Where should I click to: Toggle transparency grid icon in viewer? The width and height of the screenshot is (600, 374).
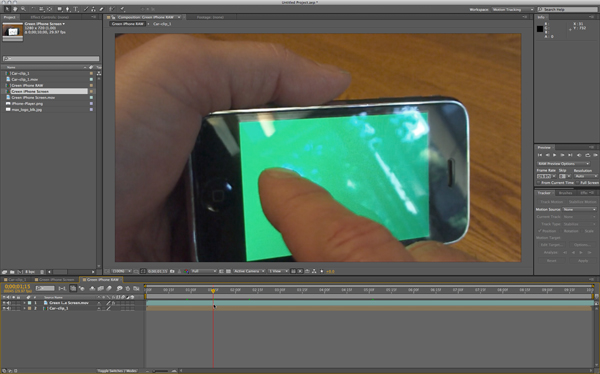click(x=228, y=271)
